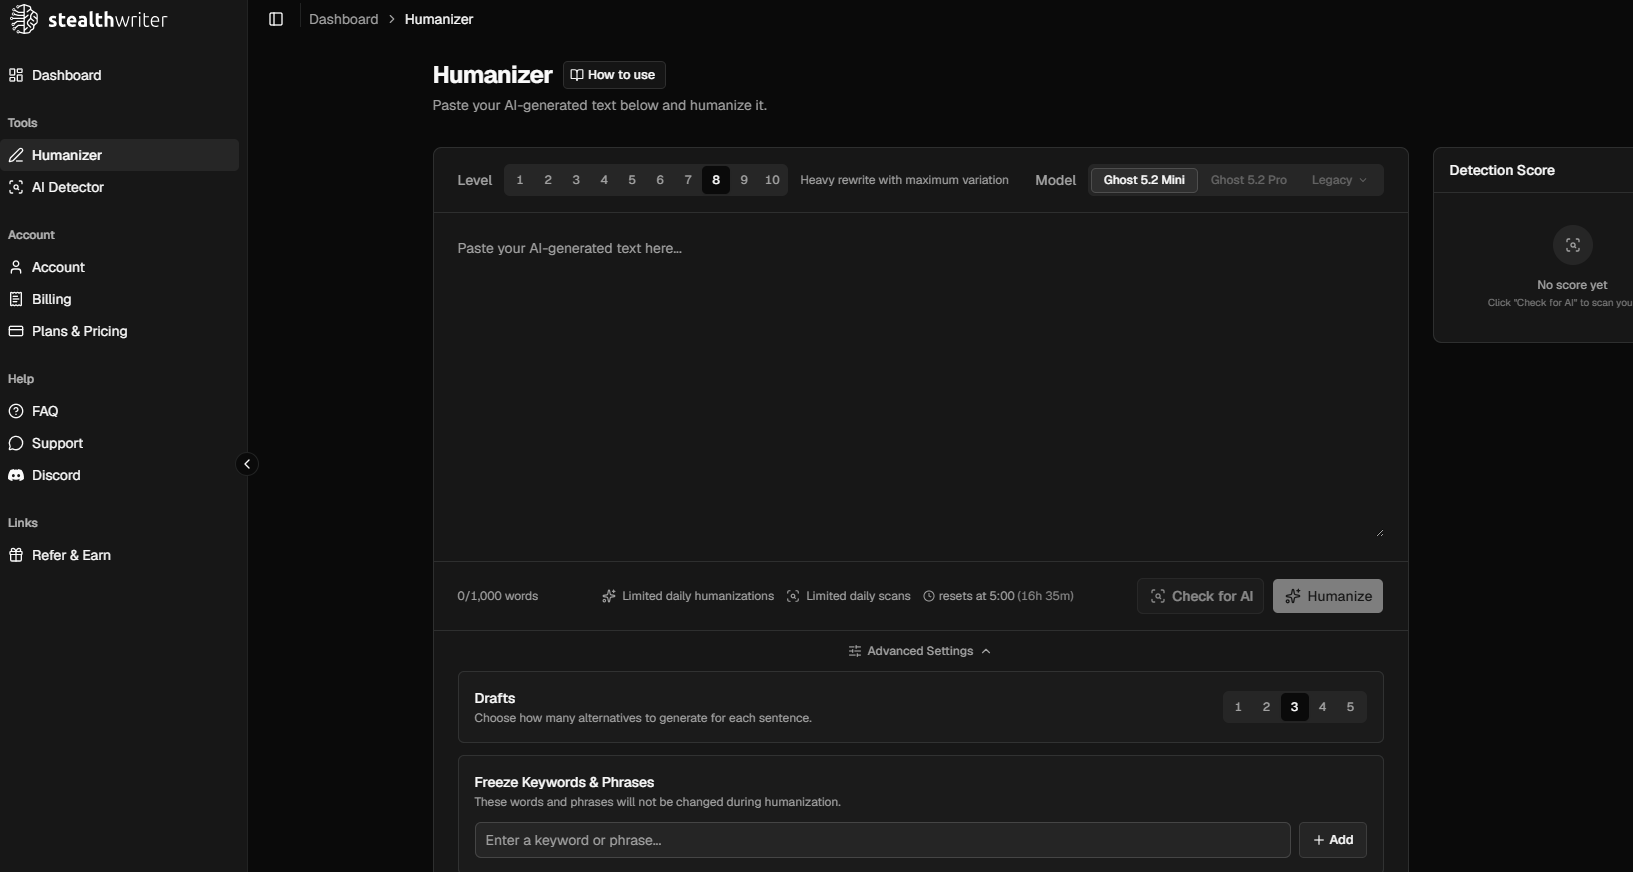The image size is (1633, 872).
Task: Open the Billing page
Action: tap(120, 299)
